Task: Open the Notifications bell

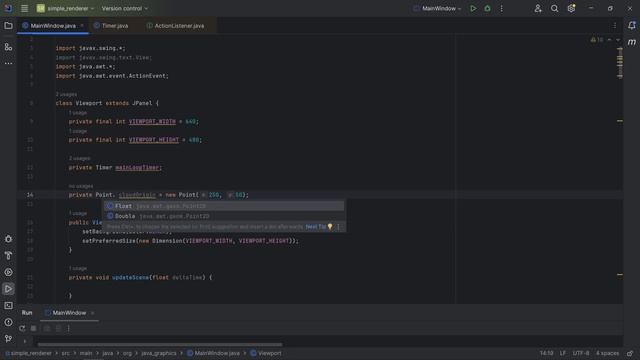Action: coord(631,26)
